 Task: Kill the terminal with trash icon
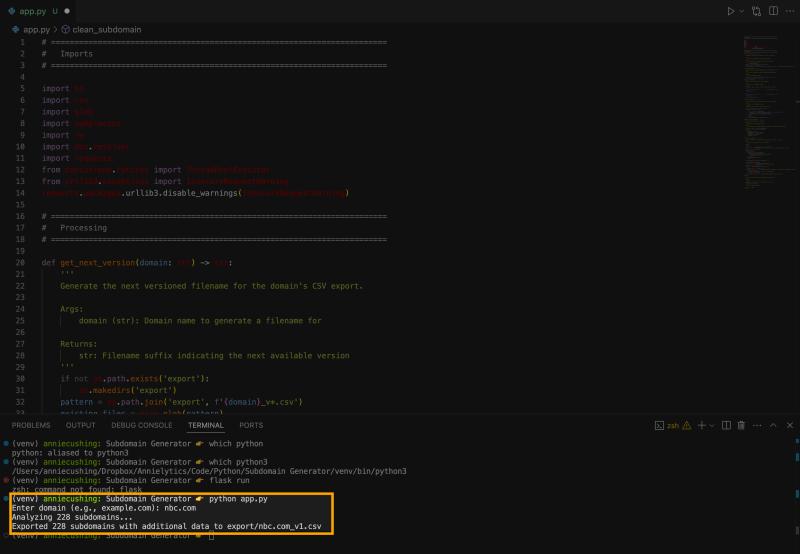[x=741, y=425]
